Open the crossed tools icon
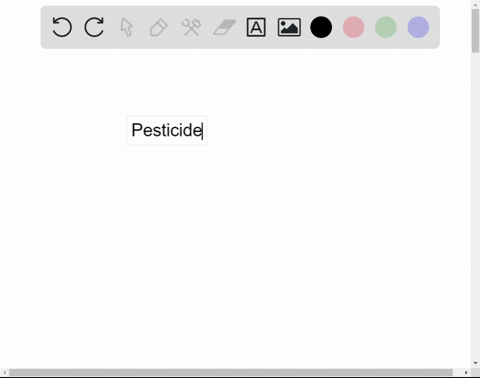Image resolution: width=480 pixels, height=378 pixels. point(191,27)
